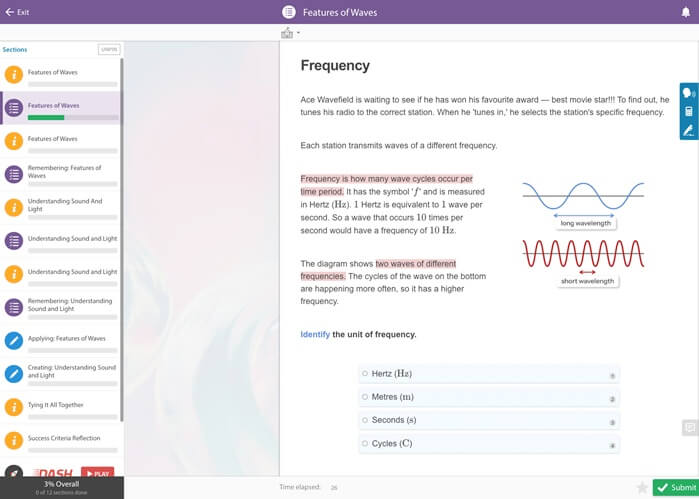Open Understanding Sound And Light info icon
The width and height of the screenshot is (699, 499).
point(14,208)
